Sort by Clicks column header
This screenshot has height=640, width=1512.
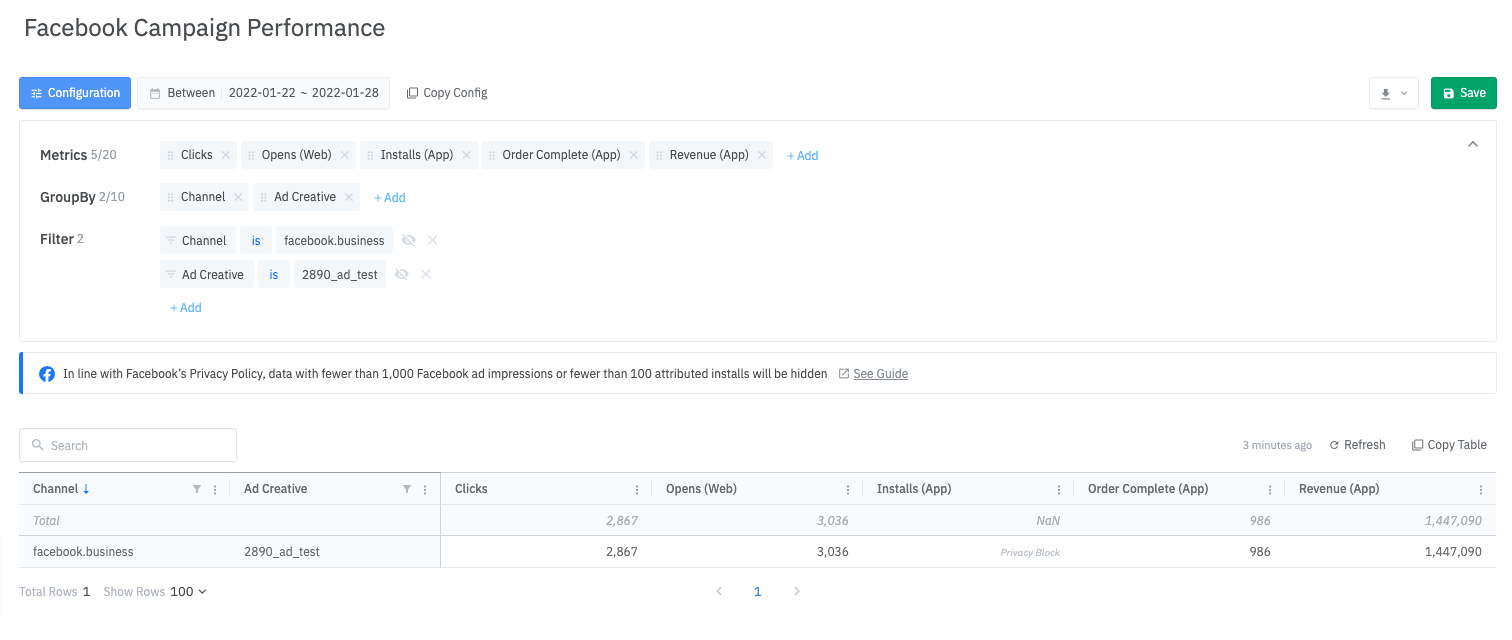coord(471,489)
